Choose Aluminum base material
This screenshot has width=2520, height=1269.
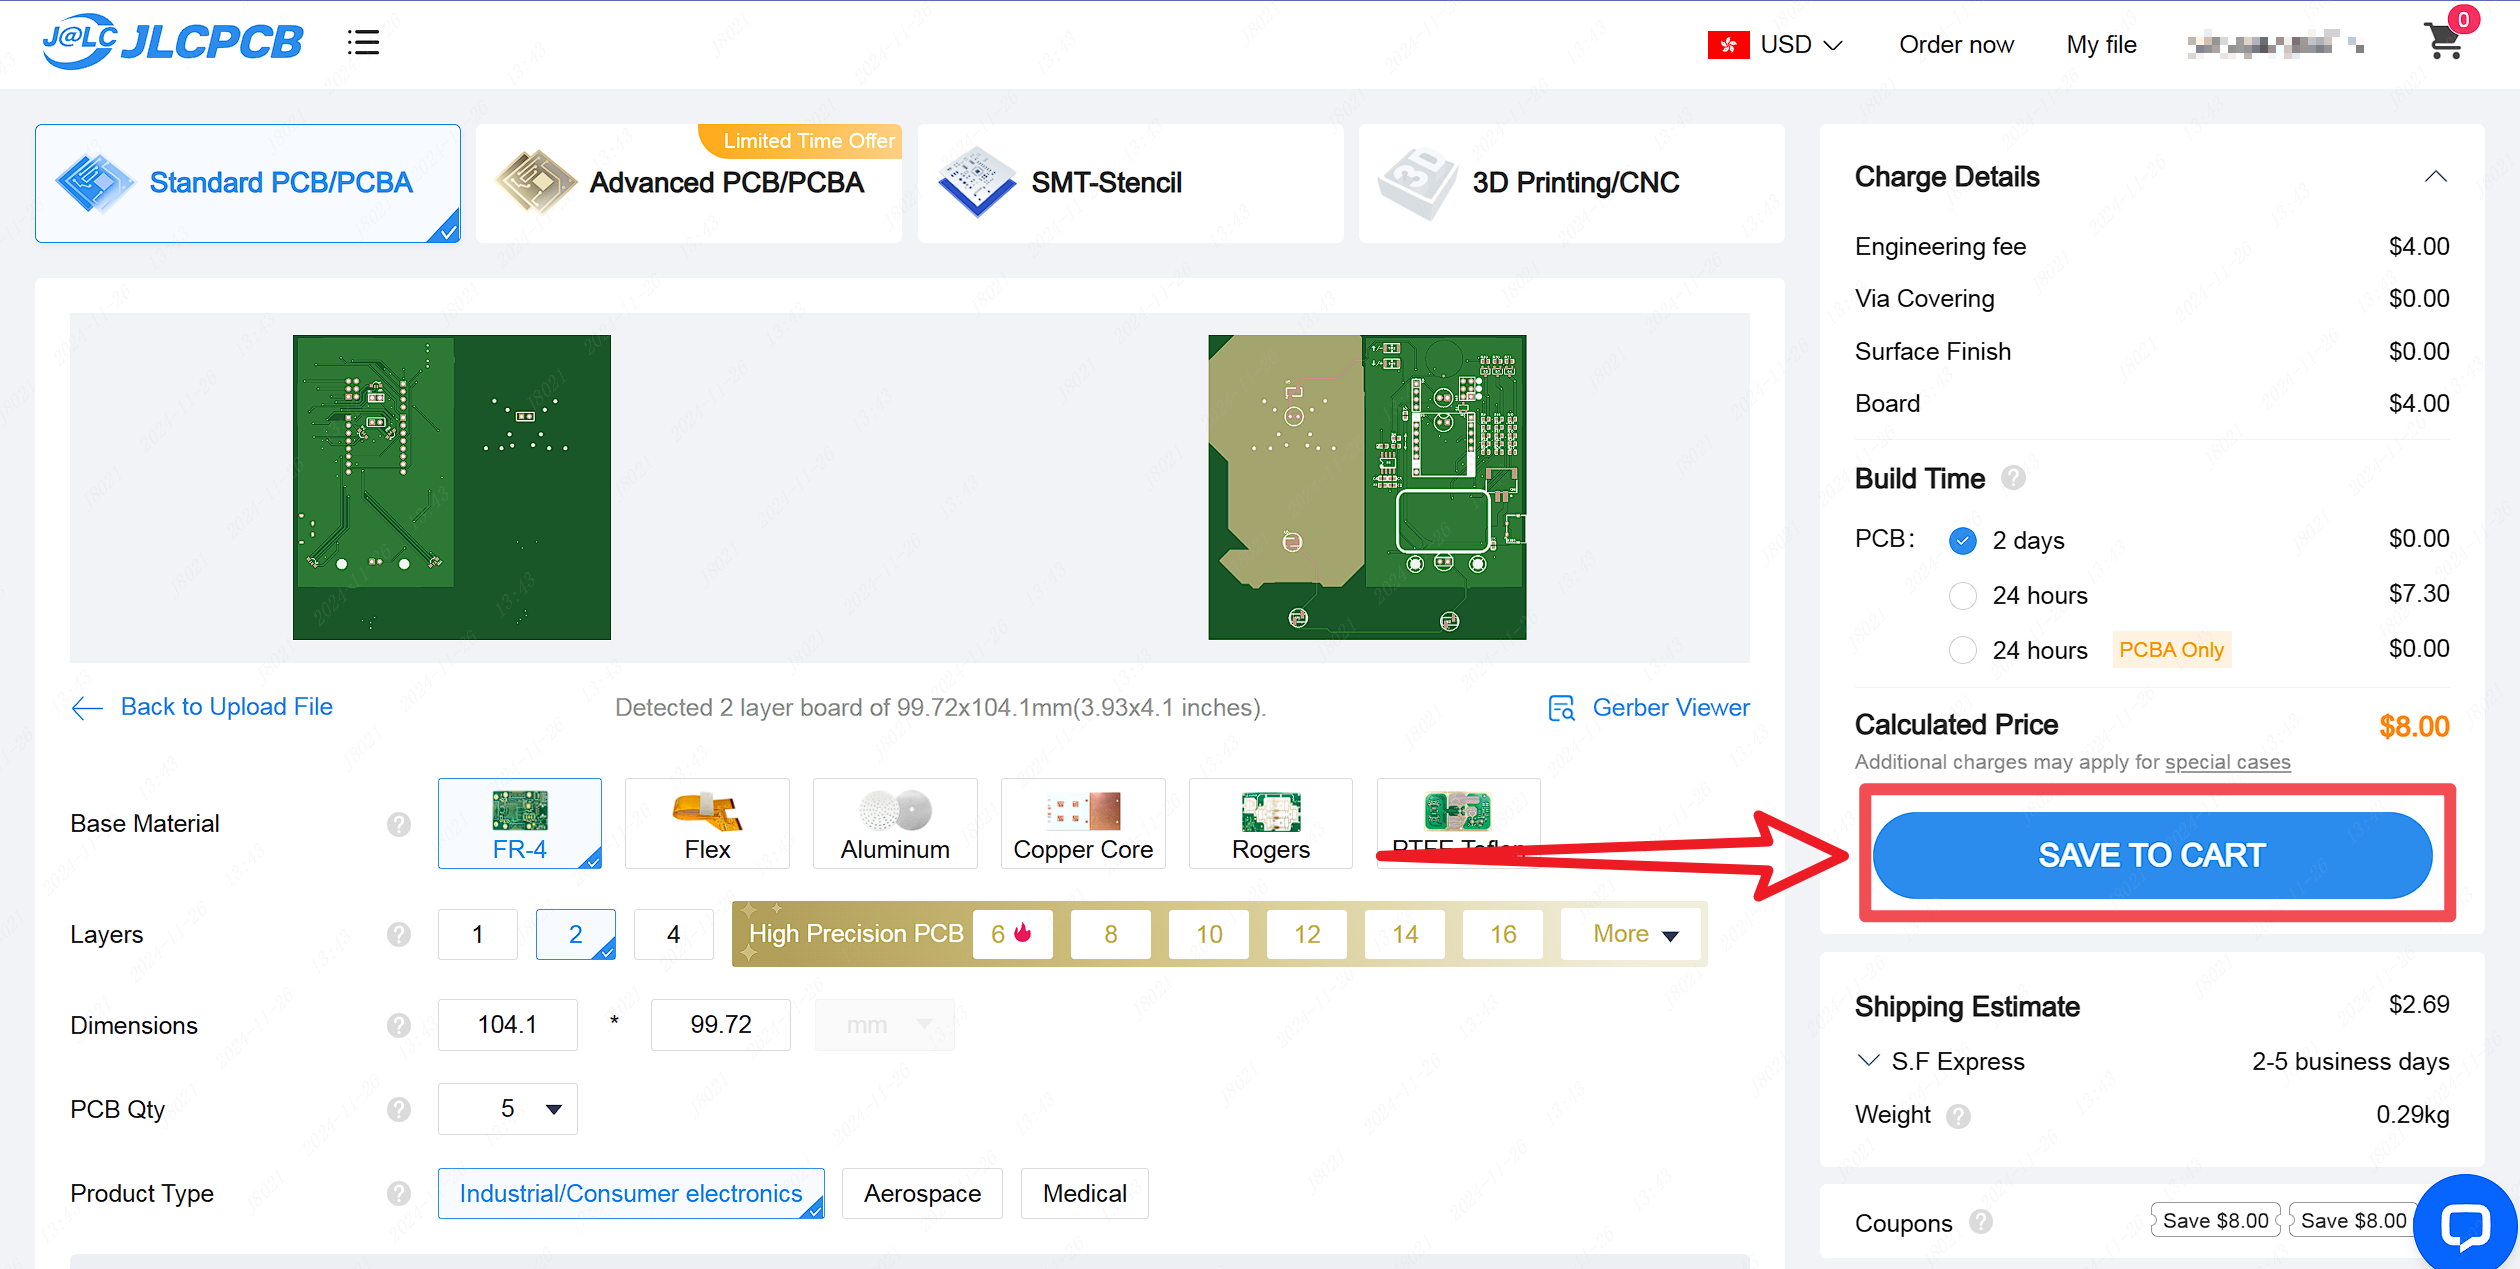[x=895, y=824]
